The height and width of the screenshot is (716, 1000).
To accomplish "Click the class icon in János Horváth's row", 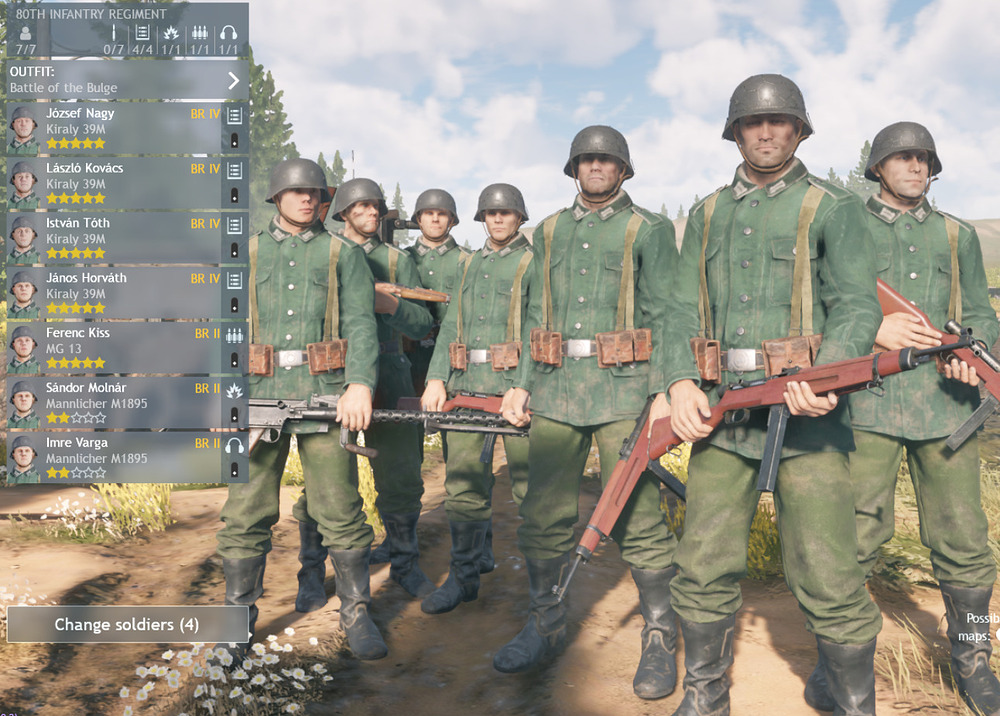I will tap(234, 280).
